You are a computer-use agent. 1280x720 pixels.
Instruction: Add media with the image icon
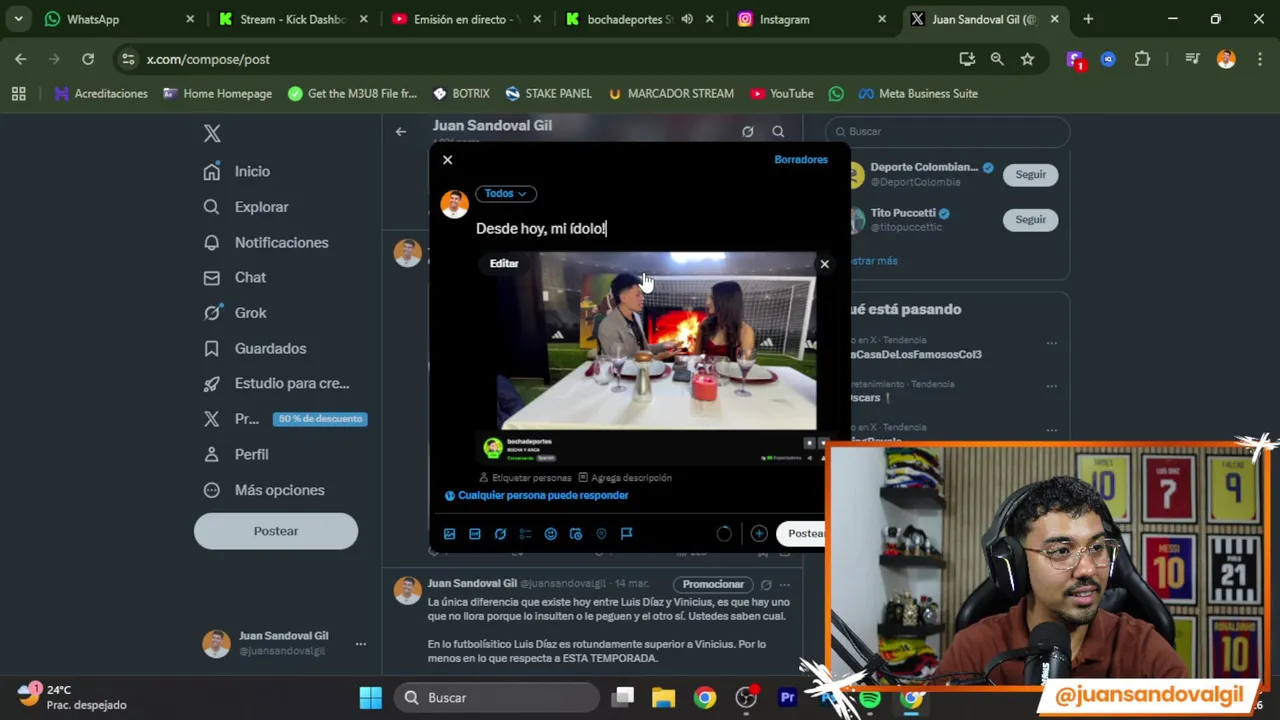click(x=449, y=534)
